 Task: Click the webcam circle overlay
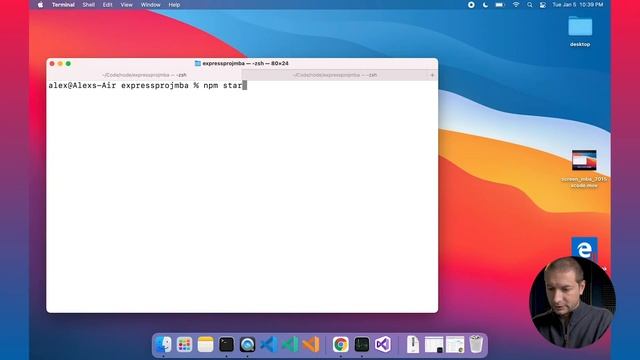572,302
